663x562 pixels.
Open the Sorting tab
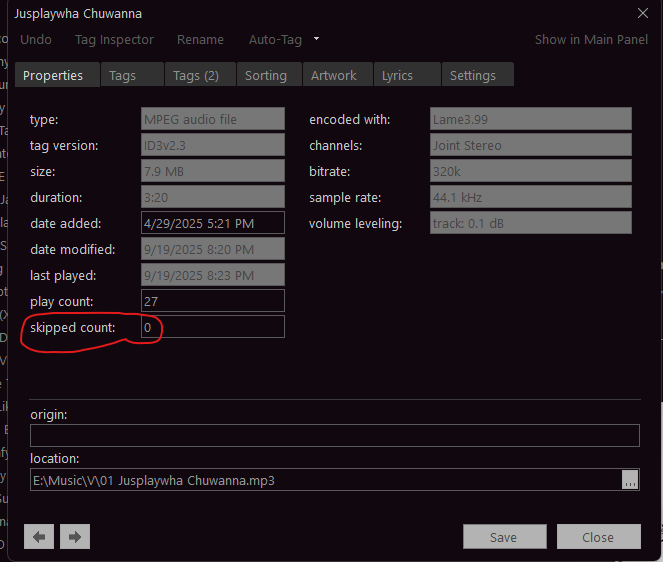pyautogui.click(x=269, y=75)
